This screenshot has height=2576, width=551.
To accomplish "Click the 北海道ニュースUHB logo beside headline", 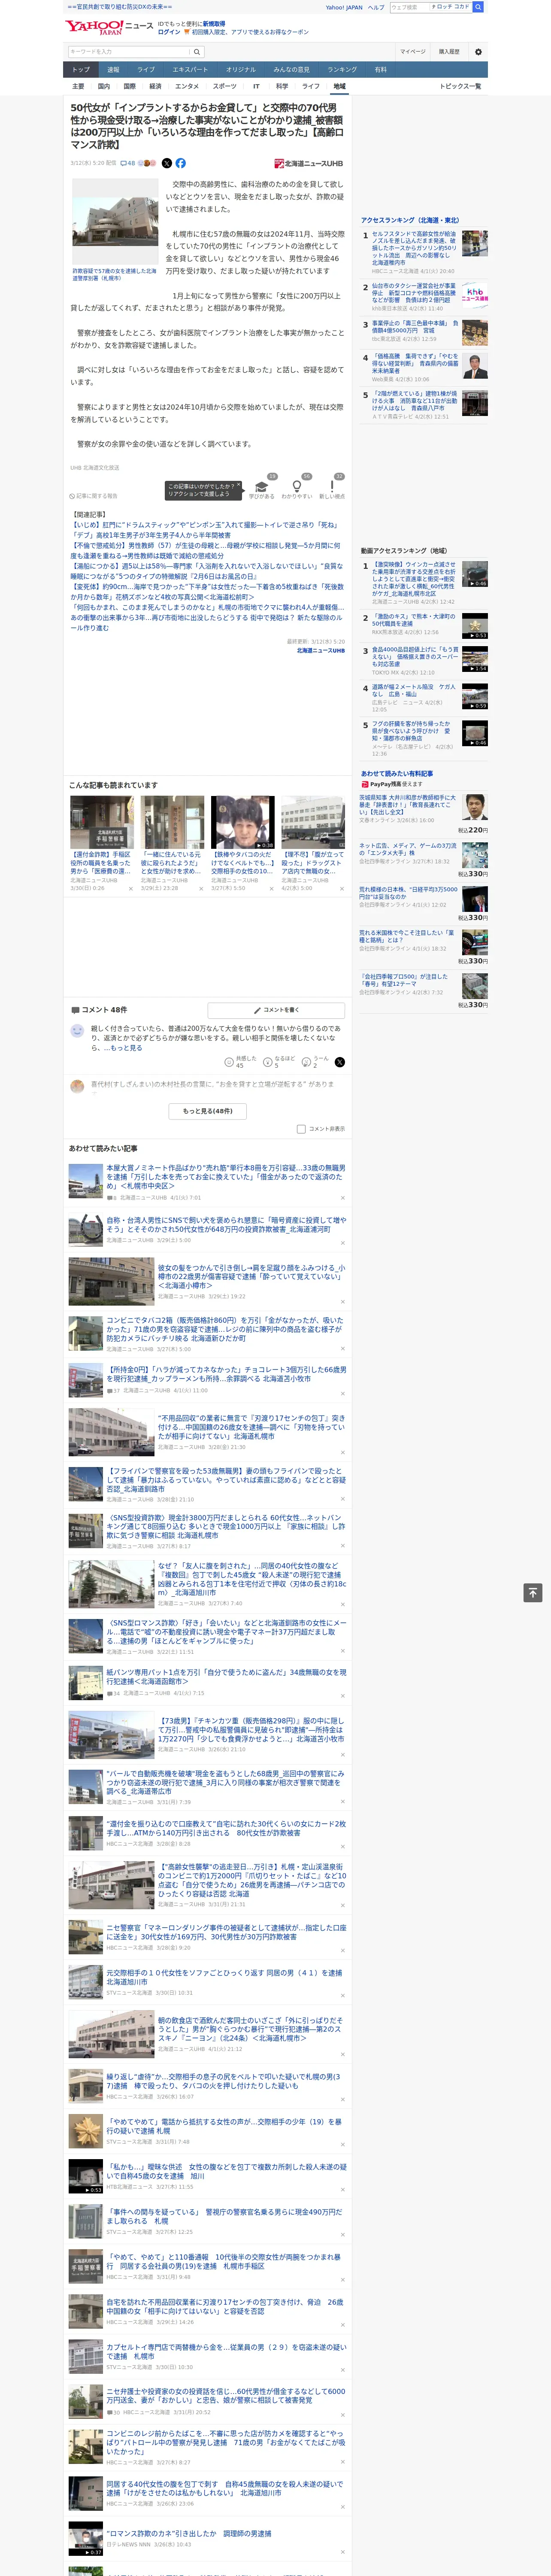I will tap(308, 163).
